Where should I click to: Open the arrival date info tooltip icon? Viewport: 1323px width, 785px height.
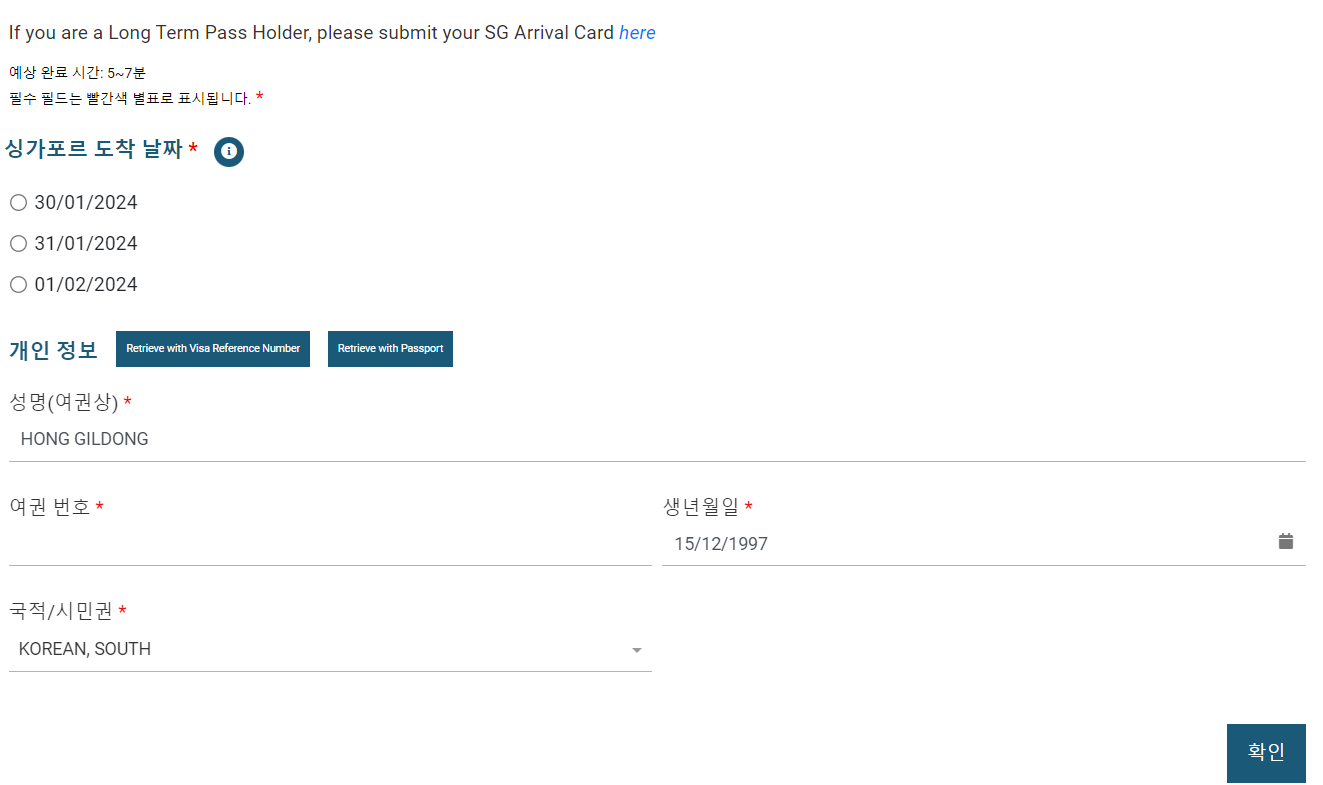tap(228, 152)
